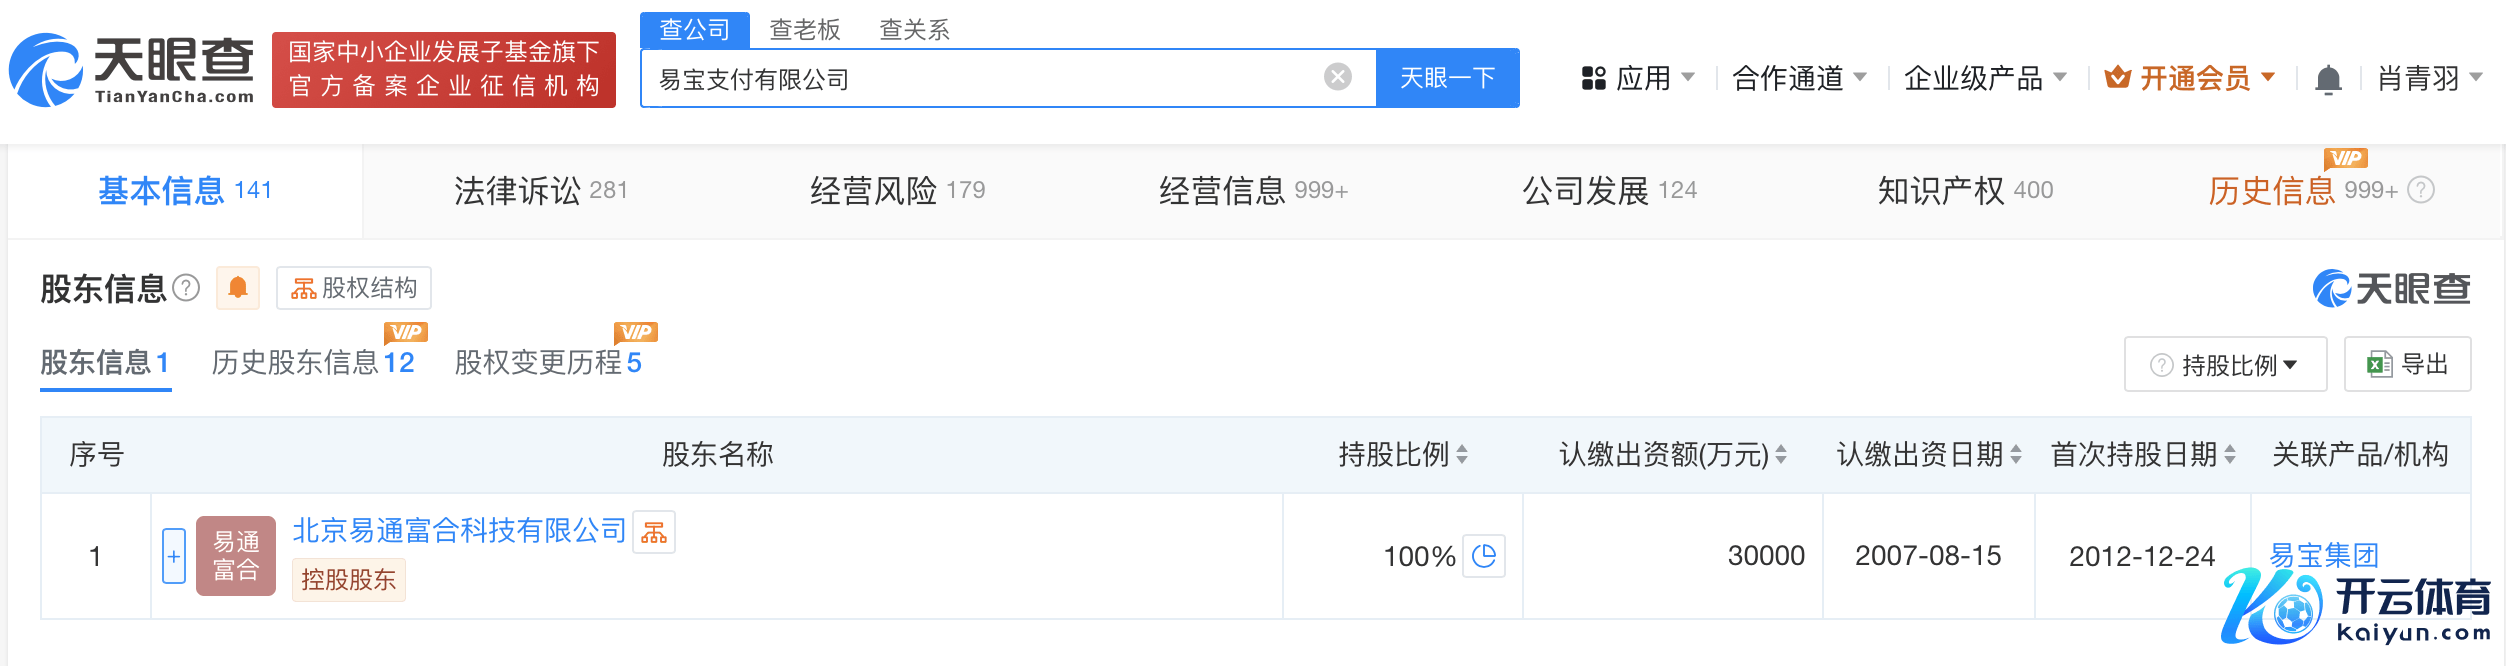
Task: Open the 持股比例 dropdown
Action: (x=2226, y=365)
